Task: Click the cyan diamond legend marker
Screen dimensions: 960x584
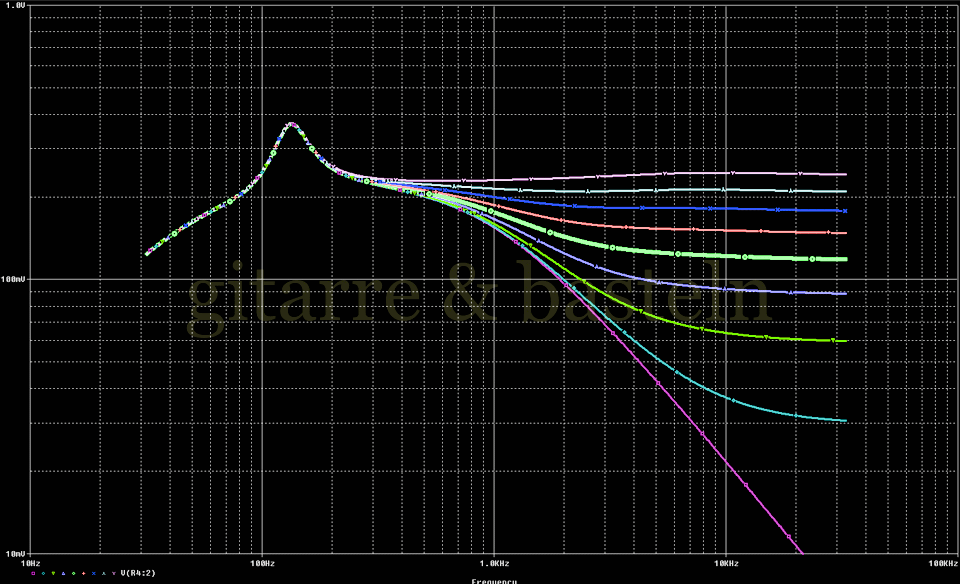Action: pyautogui.click(x=43, y=573)
